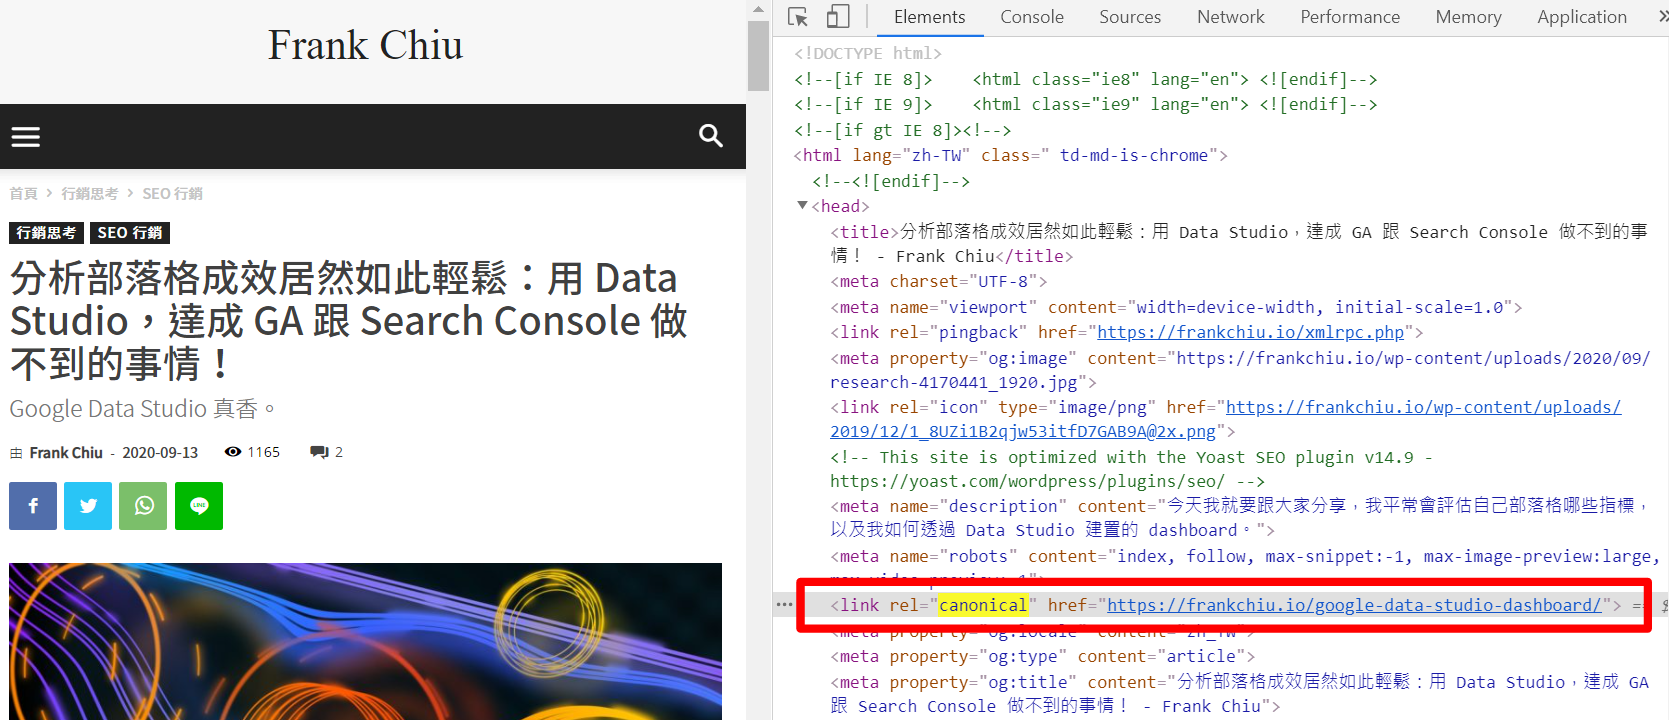This screenshot has width=1669, height=720.
Task: Click the three-dot menu beside canonical line
Action: pyautogui.click(x=784, y=605)
